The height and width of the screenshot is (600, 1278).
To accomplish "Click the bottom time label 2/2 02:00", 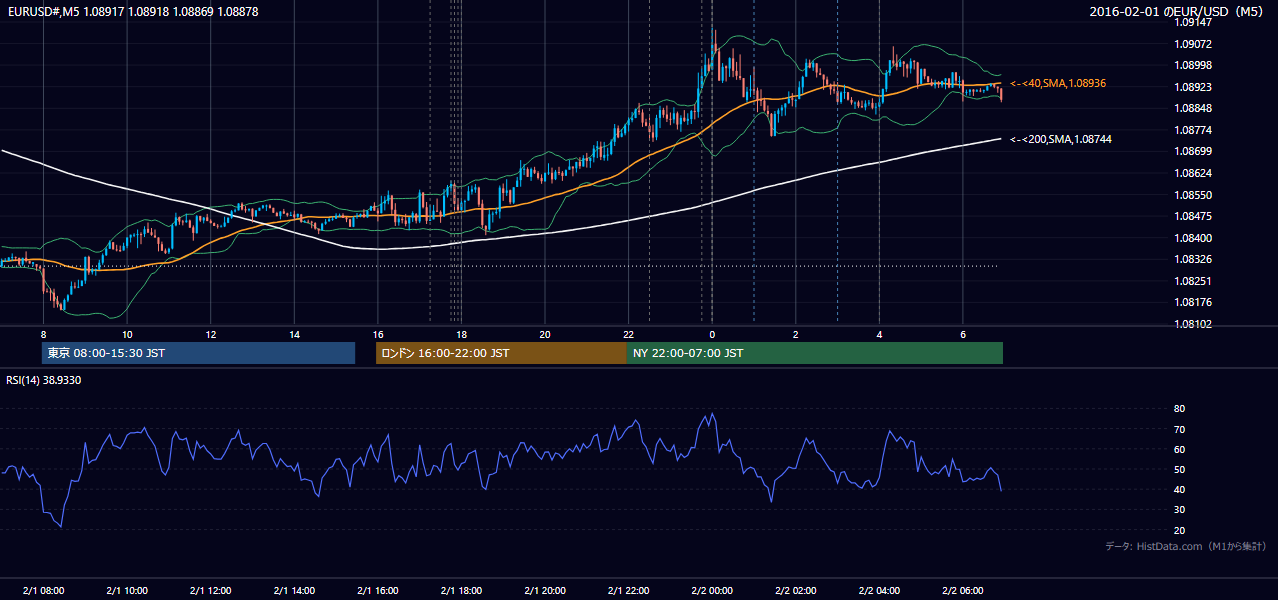I will point(795,590).
